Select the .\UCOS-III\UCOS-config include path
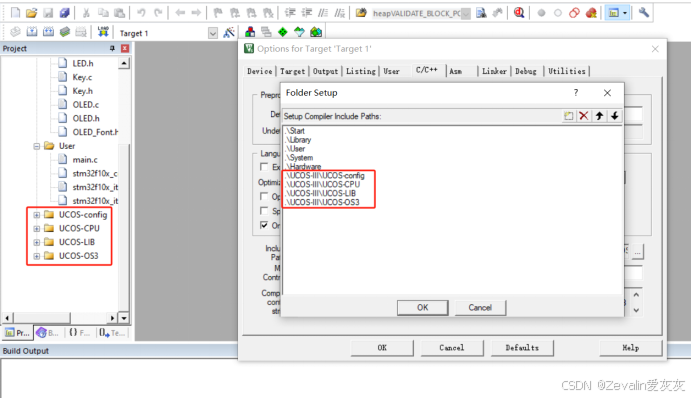This screenshot has height=399, width=692. [325, 176]
